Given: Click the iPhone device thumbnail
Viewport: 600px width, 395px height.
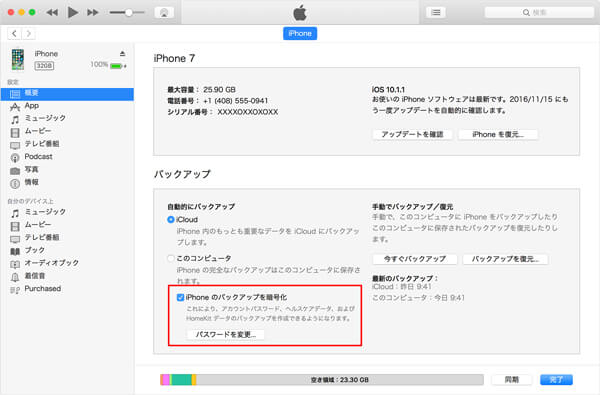Looking at the screenshot, I should [x=18, y=59].
